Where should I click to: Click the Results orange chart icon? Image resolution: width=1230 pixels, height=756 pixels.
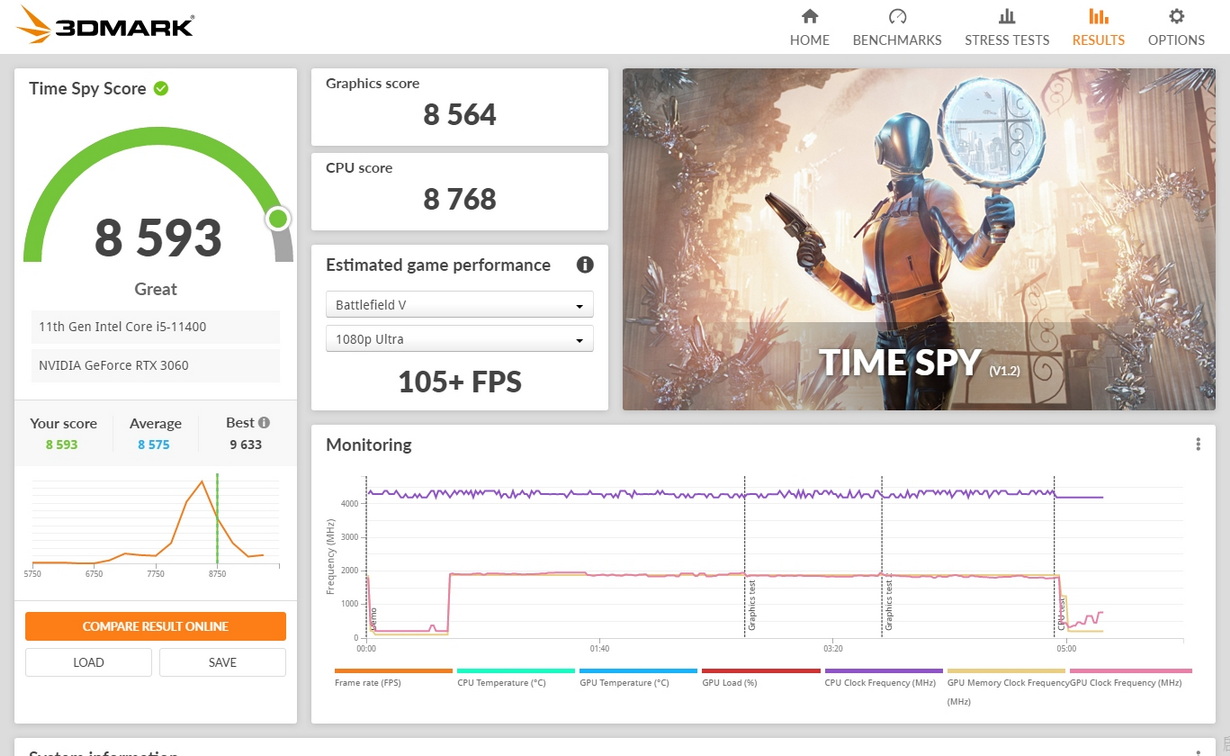[1098, 16]
